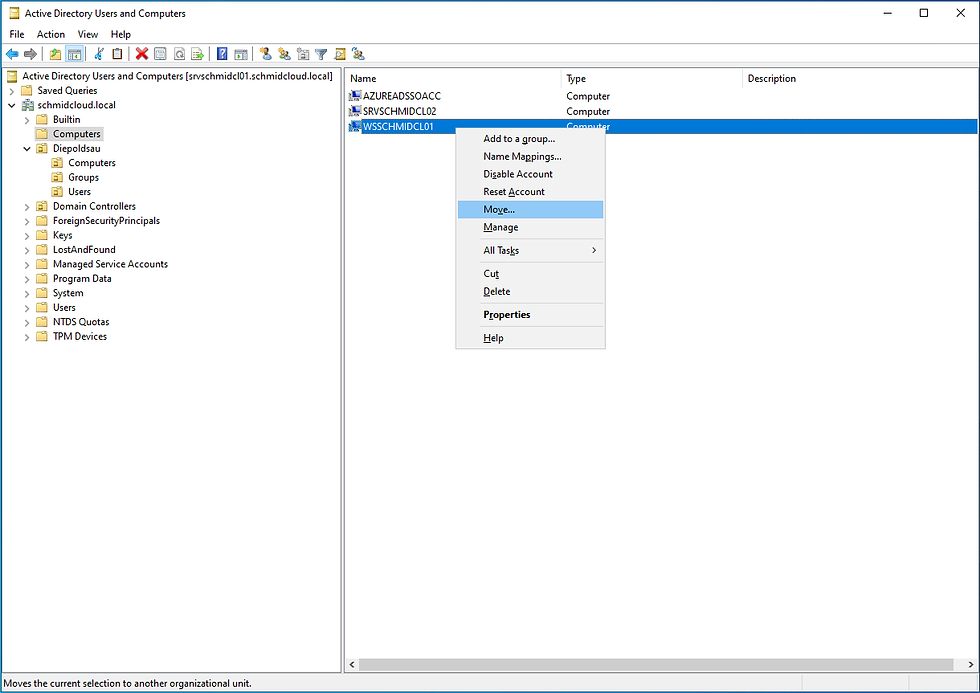The width and height of the screenshot is (980, 693).
Task: Click the blue question mark Help icon
Action: [x=222, y=54]
